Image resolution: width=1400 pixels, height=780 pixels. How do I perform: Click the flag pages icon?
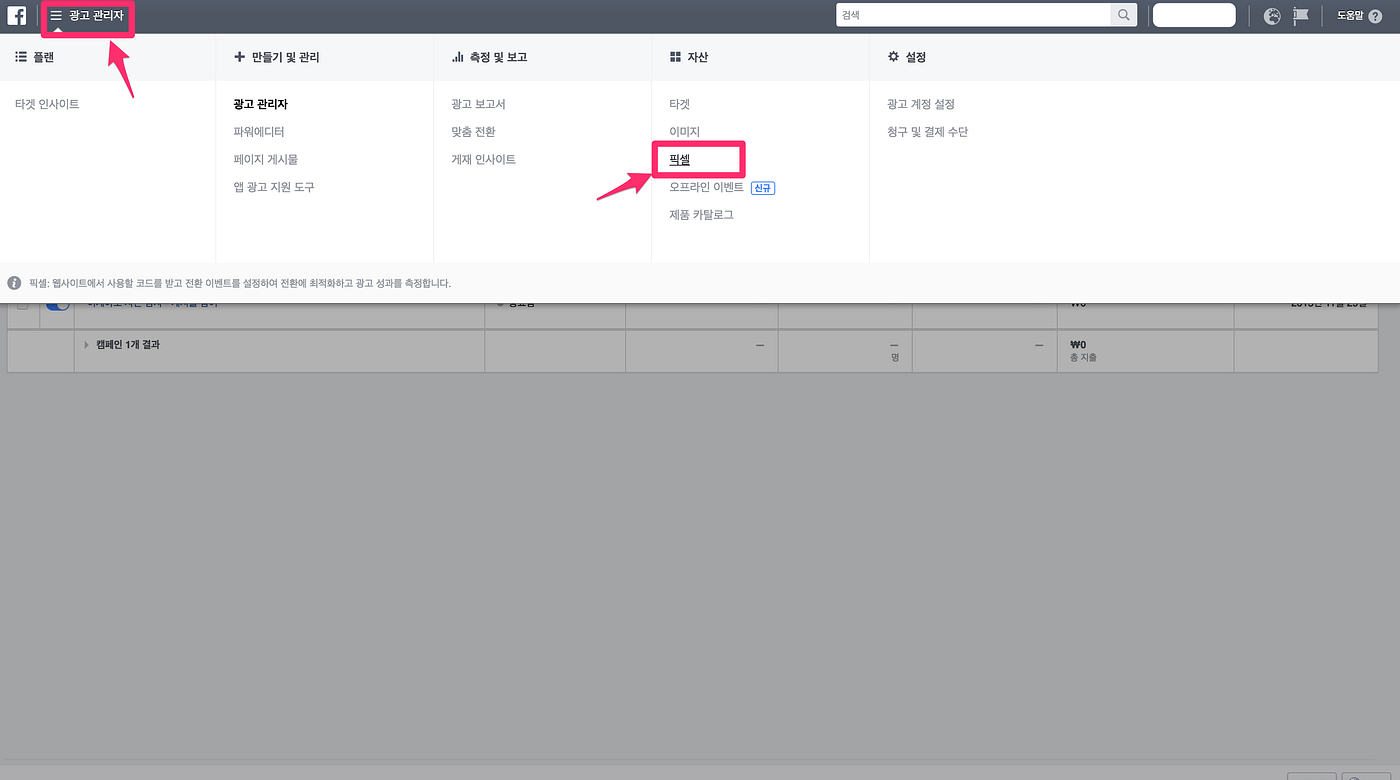(x=1301, y=16)
